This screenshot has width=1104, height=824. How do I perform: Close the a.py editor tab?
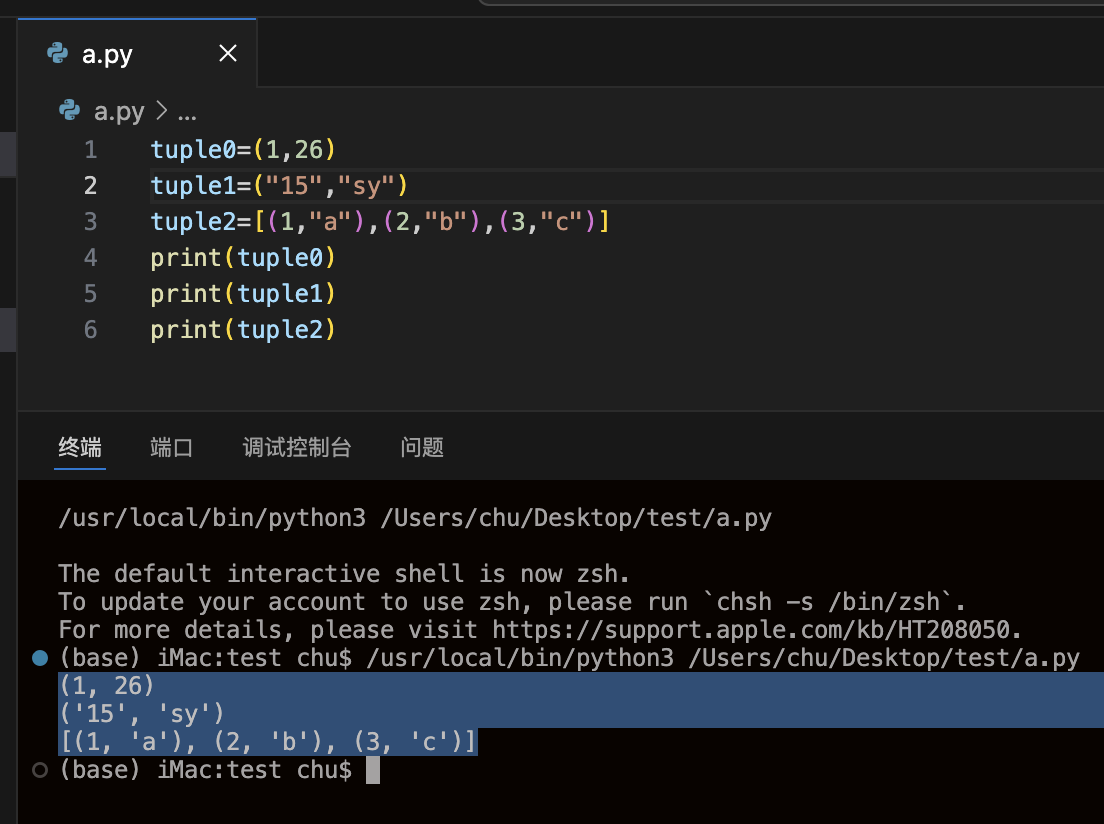pos(228,54)
